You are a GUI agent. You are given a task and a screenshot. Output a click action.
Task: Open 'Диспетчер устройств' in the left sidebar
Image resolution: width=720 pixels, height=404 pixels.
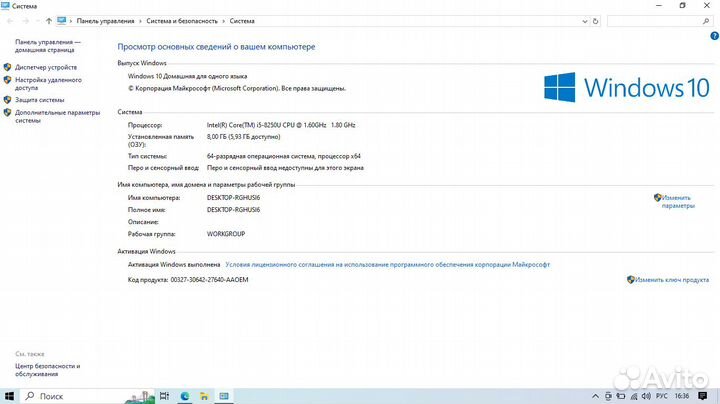[x=45, y=67]
